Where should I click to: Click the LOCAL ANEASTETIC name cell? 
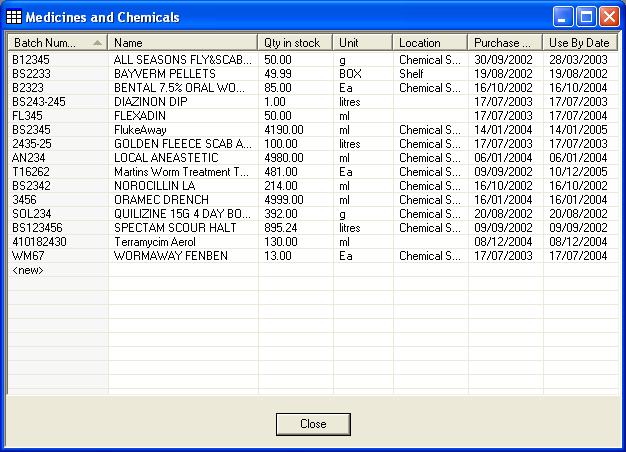(183, 158)
